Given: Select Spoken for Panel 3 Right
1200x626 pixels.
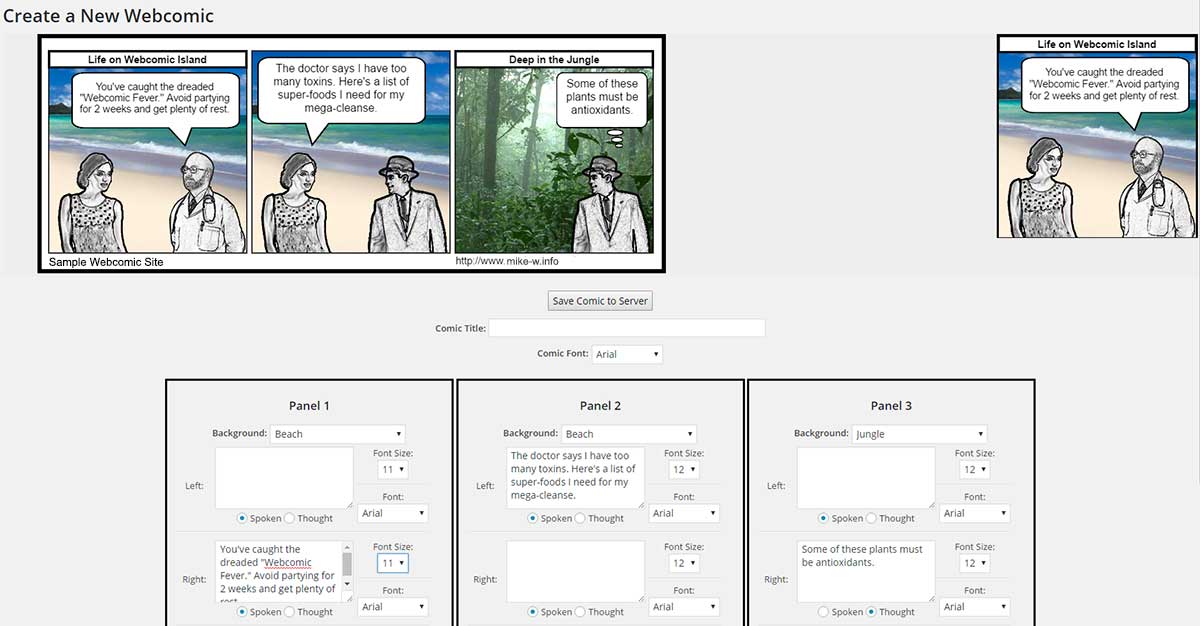Looking at the screenshot, I should (824, 612).
